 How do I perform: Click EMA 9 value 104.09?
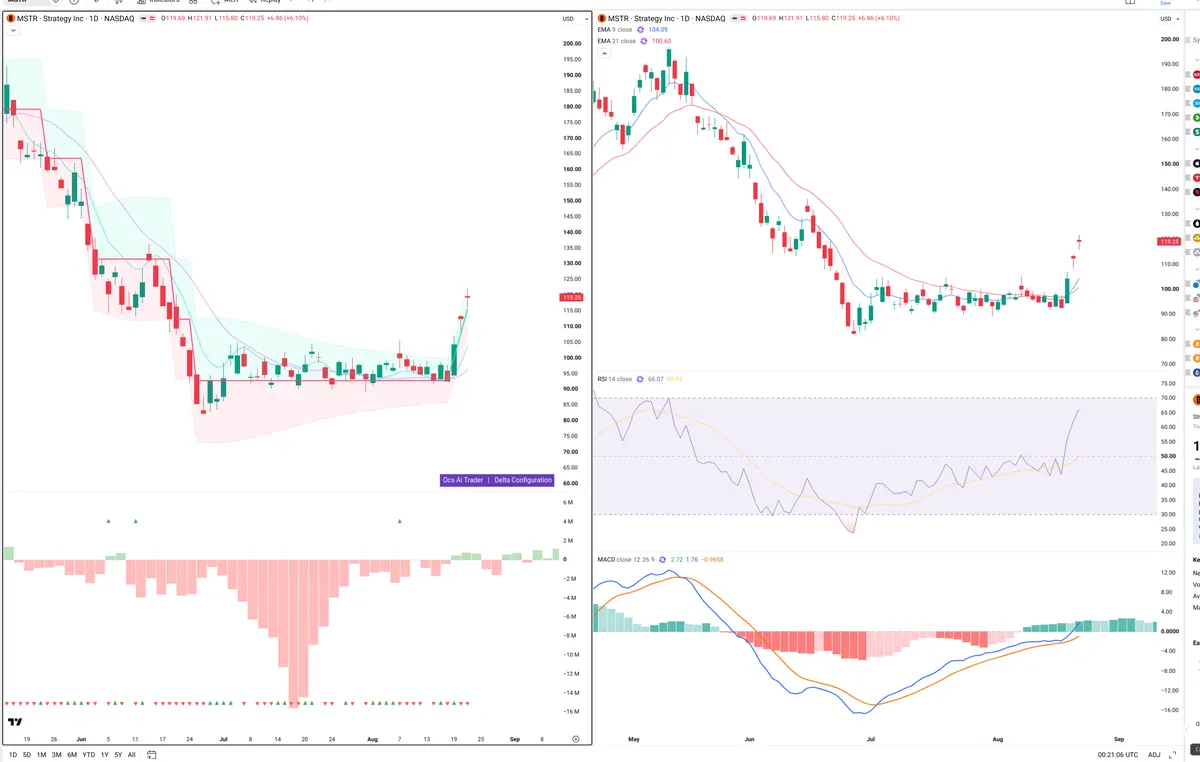657,30
